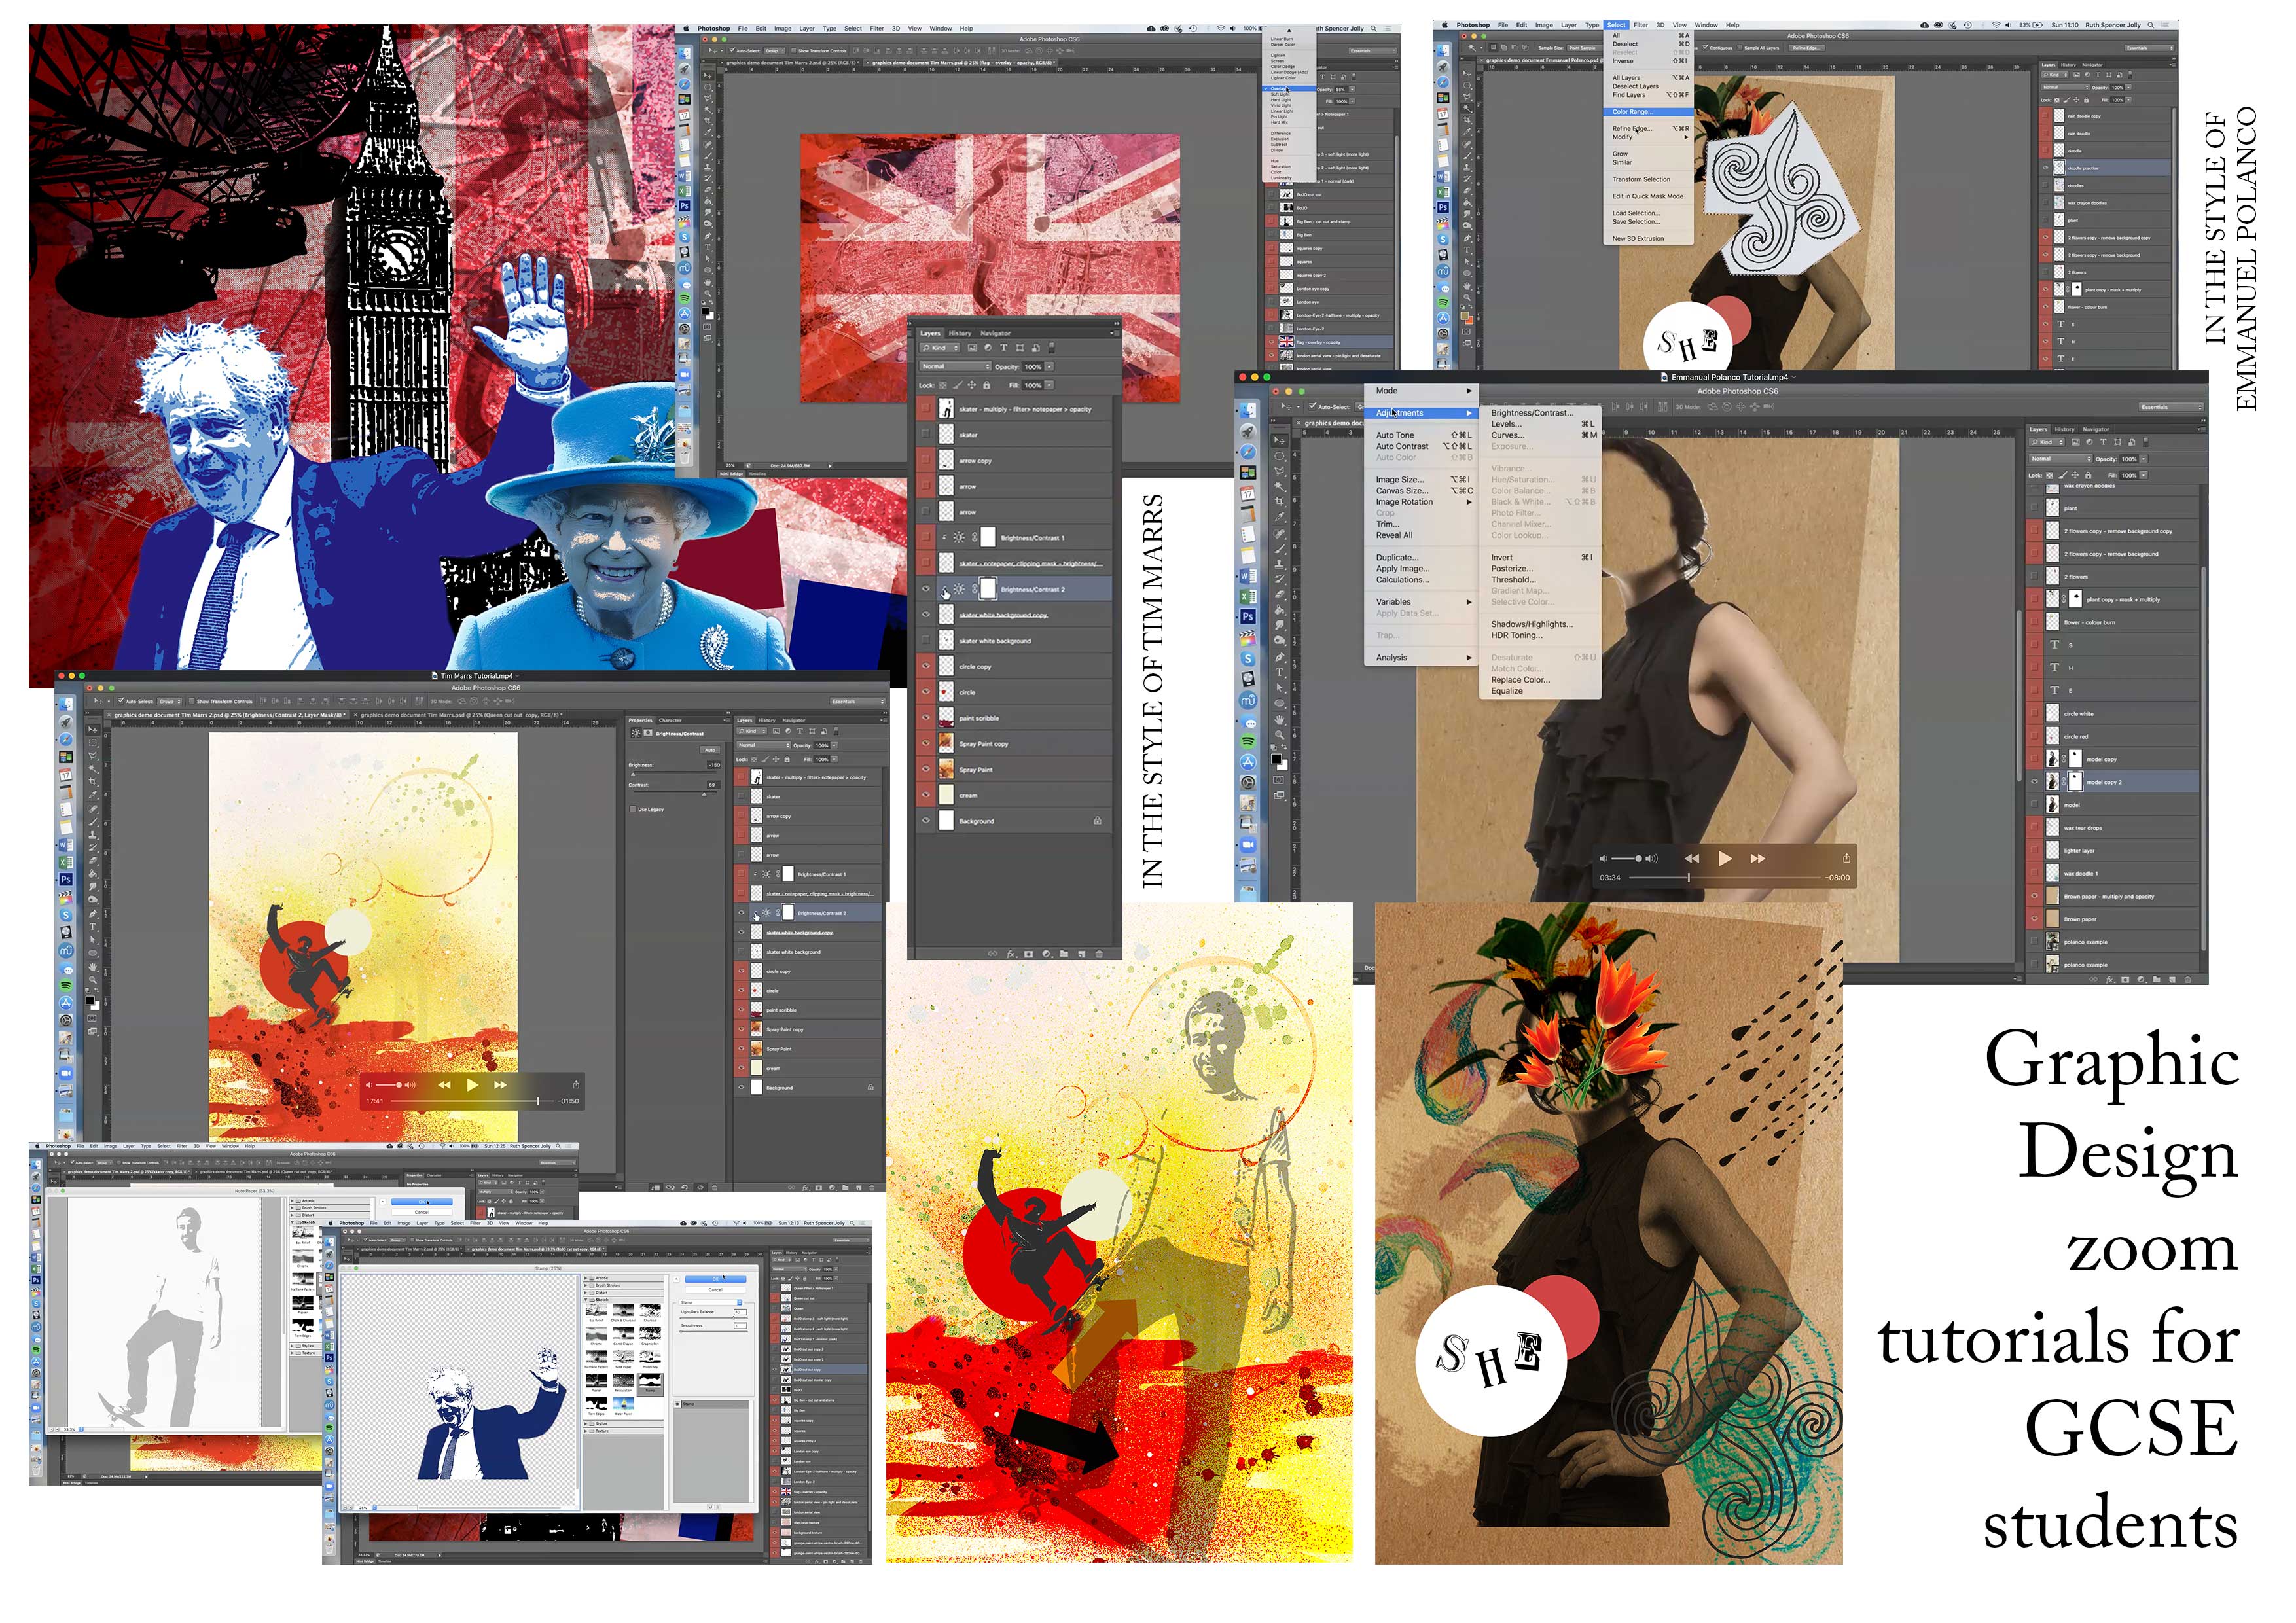
Task: Open Word from the Polanco Tutorial window dock
Action: click(x=1248, y=576)
